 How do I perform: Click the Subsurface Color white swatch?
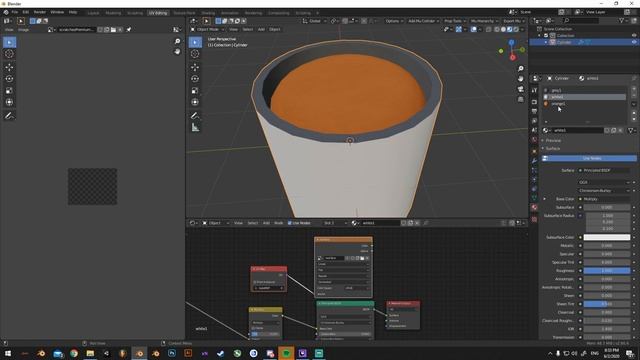coord(607,237)
